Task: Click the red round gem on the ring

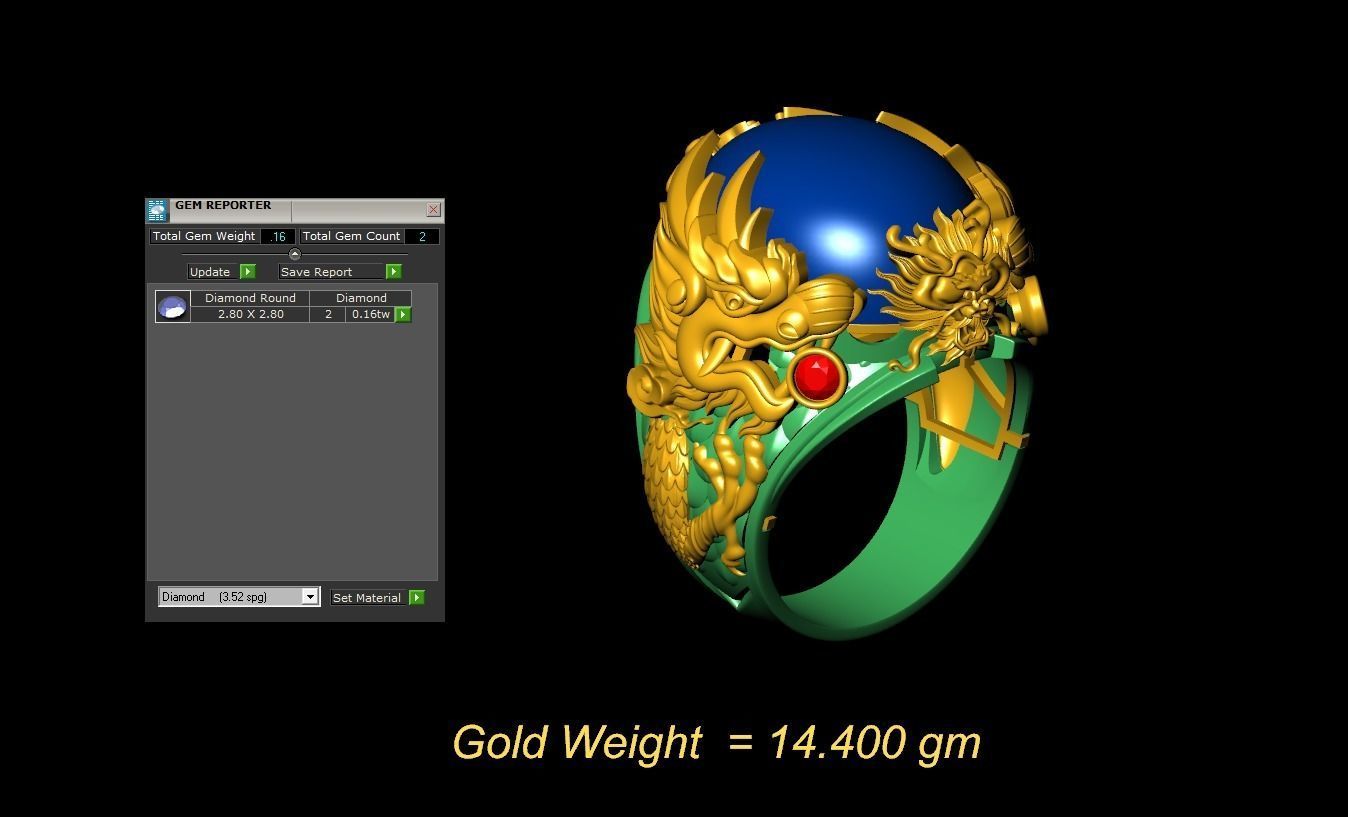Action: click(817, 377)
